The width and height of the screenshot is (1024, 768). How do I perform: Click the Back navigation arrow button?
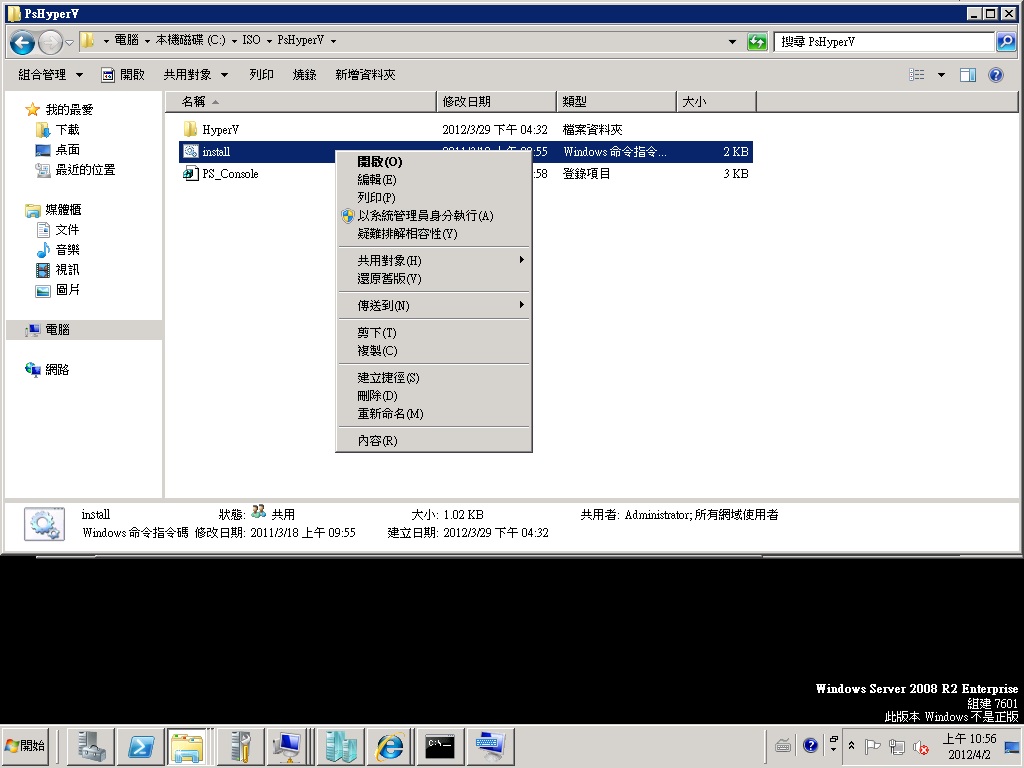[x=23, y=42]
